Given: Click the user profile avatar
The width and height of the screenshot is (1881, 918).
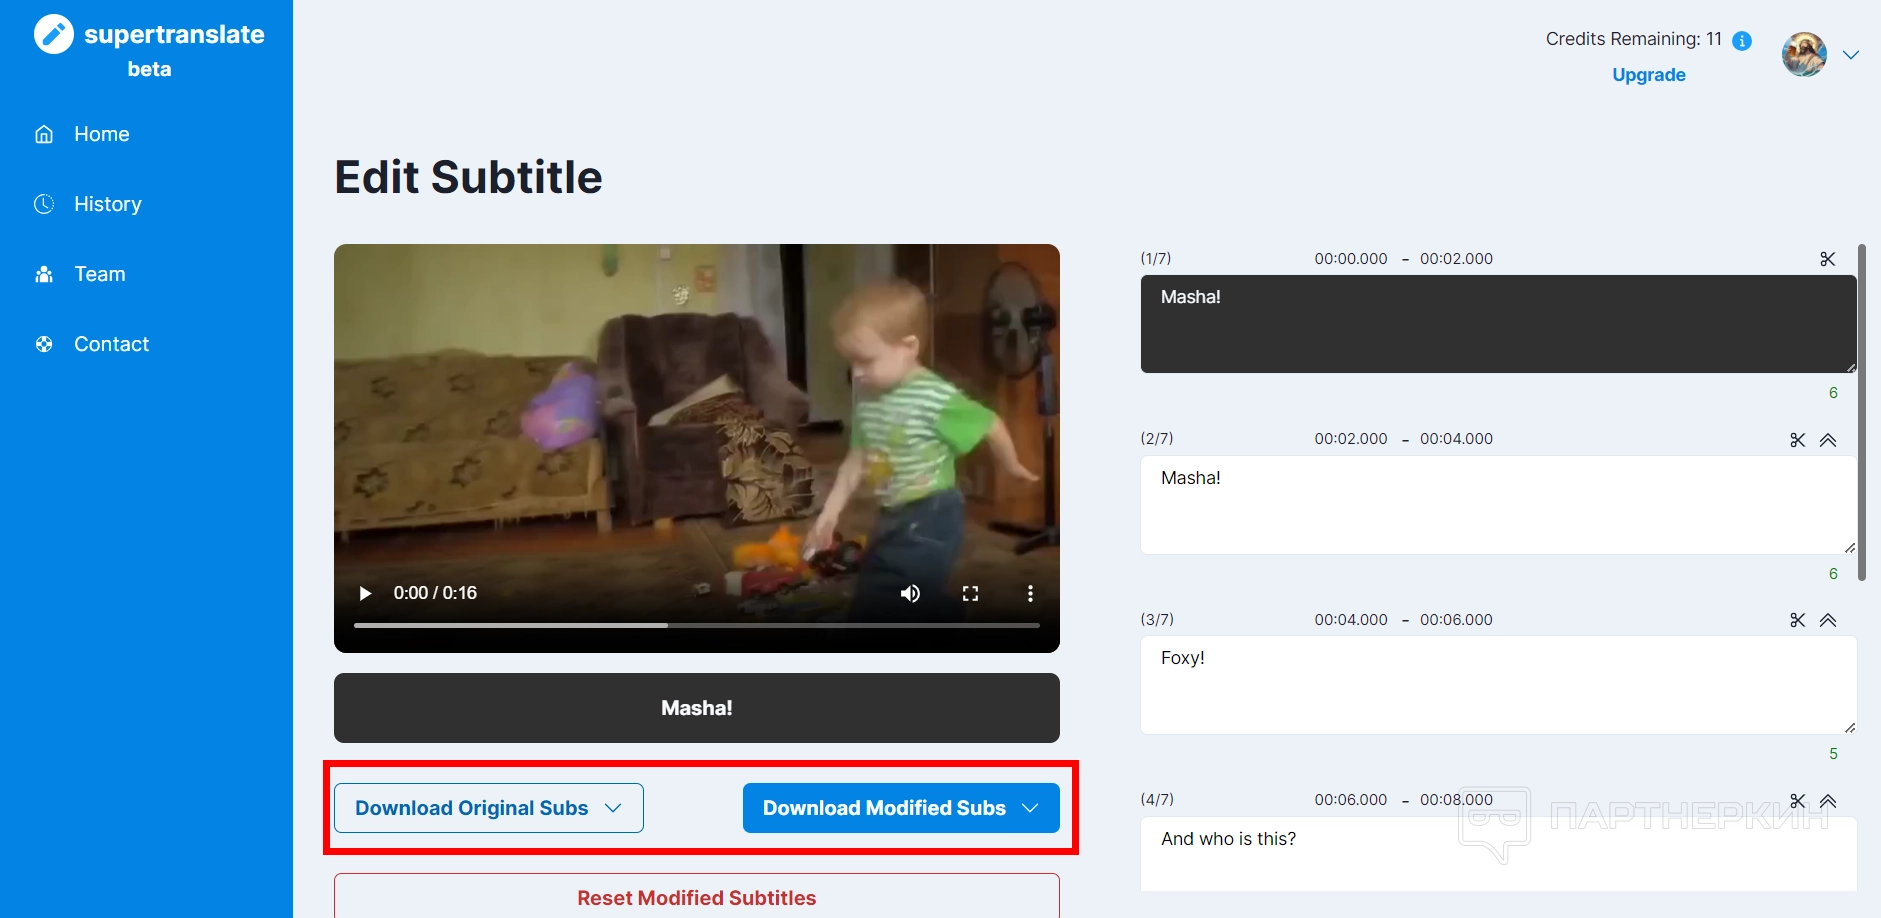Looking at the screenshot, I should tap(1804, 54).
